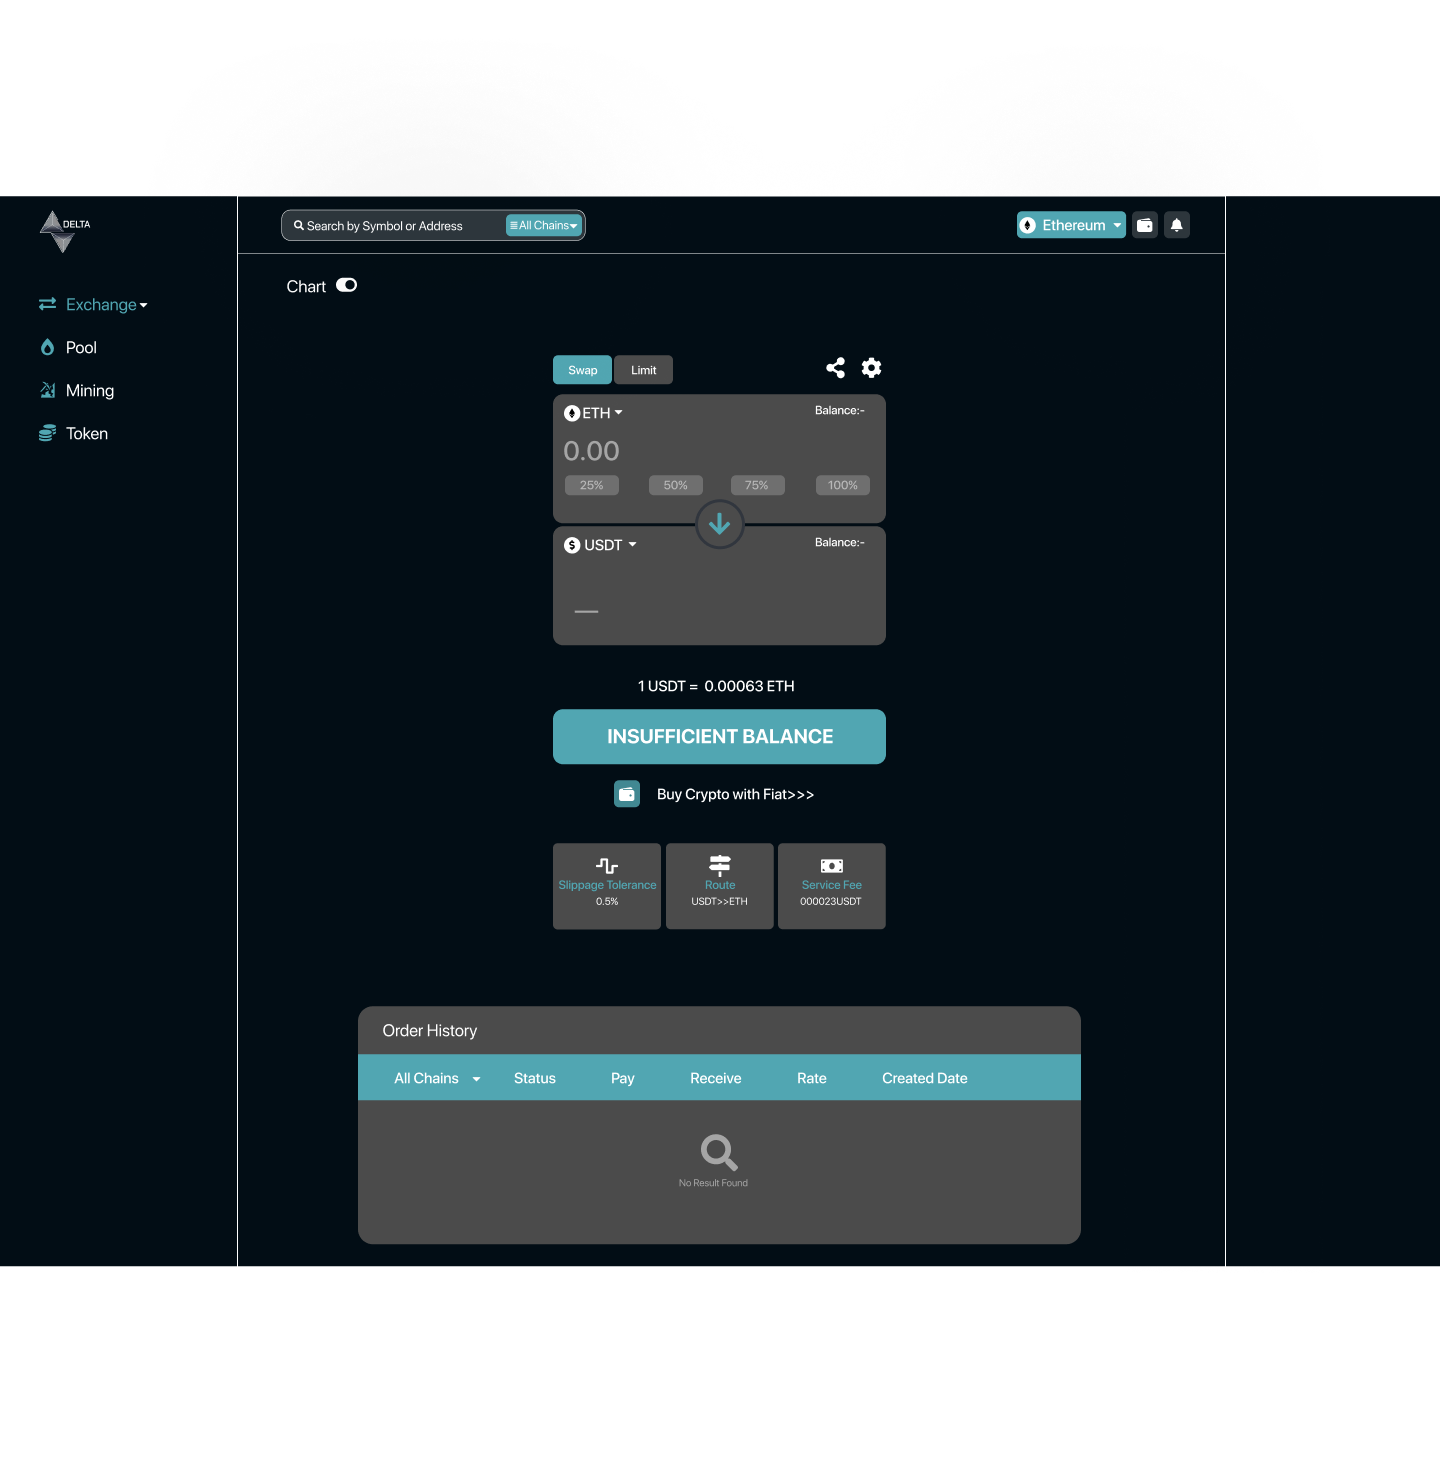Open Pool from the sidebar
This screenshot has height=1471, width=1440.
point(80,348)
